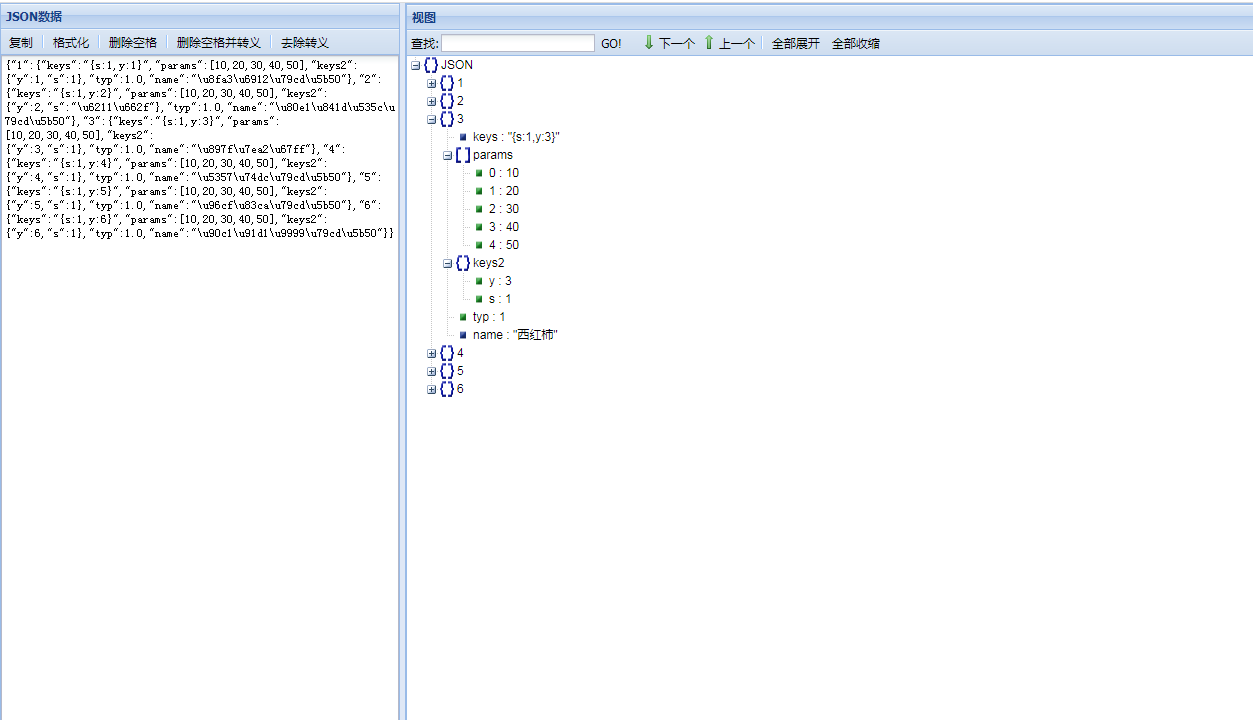Click the array bracket icon next to params

(461, 155)
